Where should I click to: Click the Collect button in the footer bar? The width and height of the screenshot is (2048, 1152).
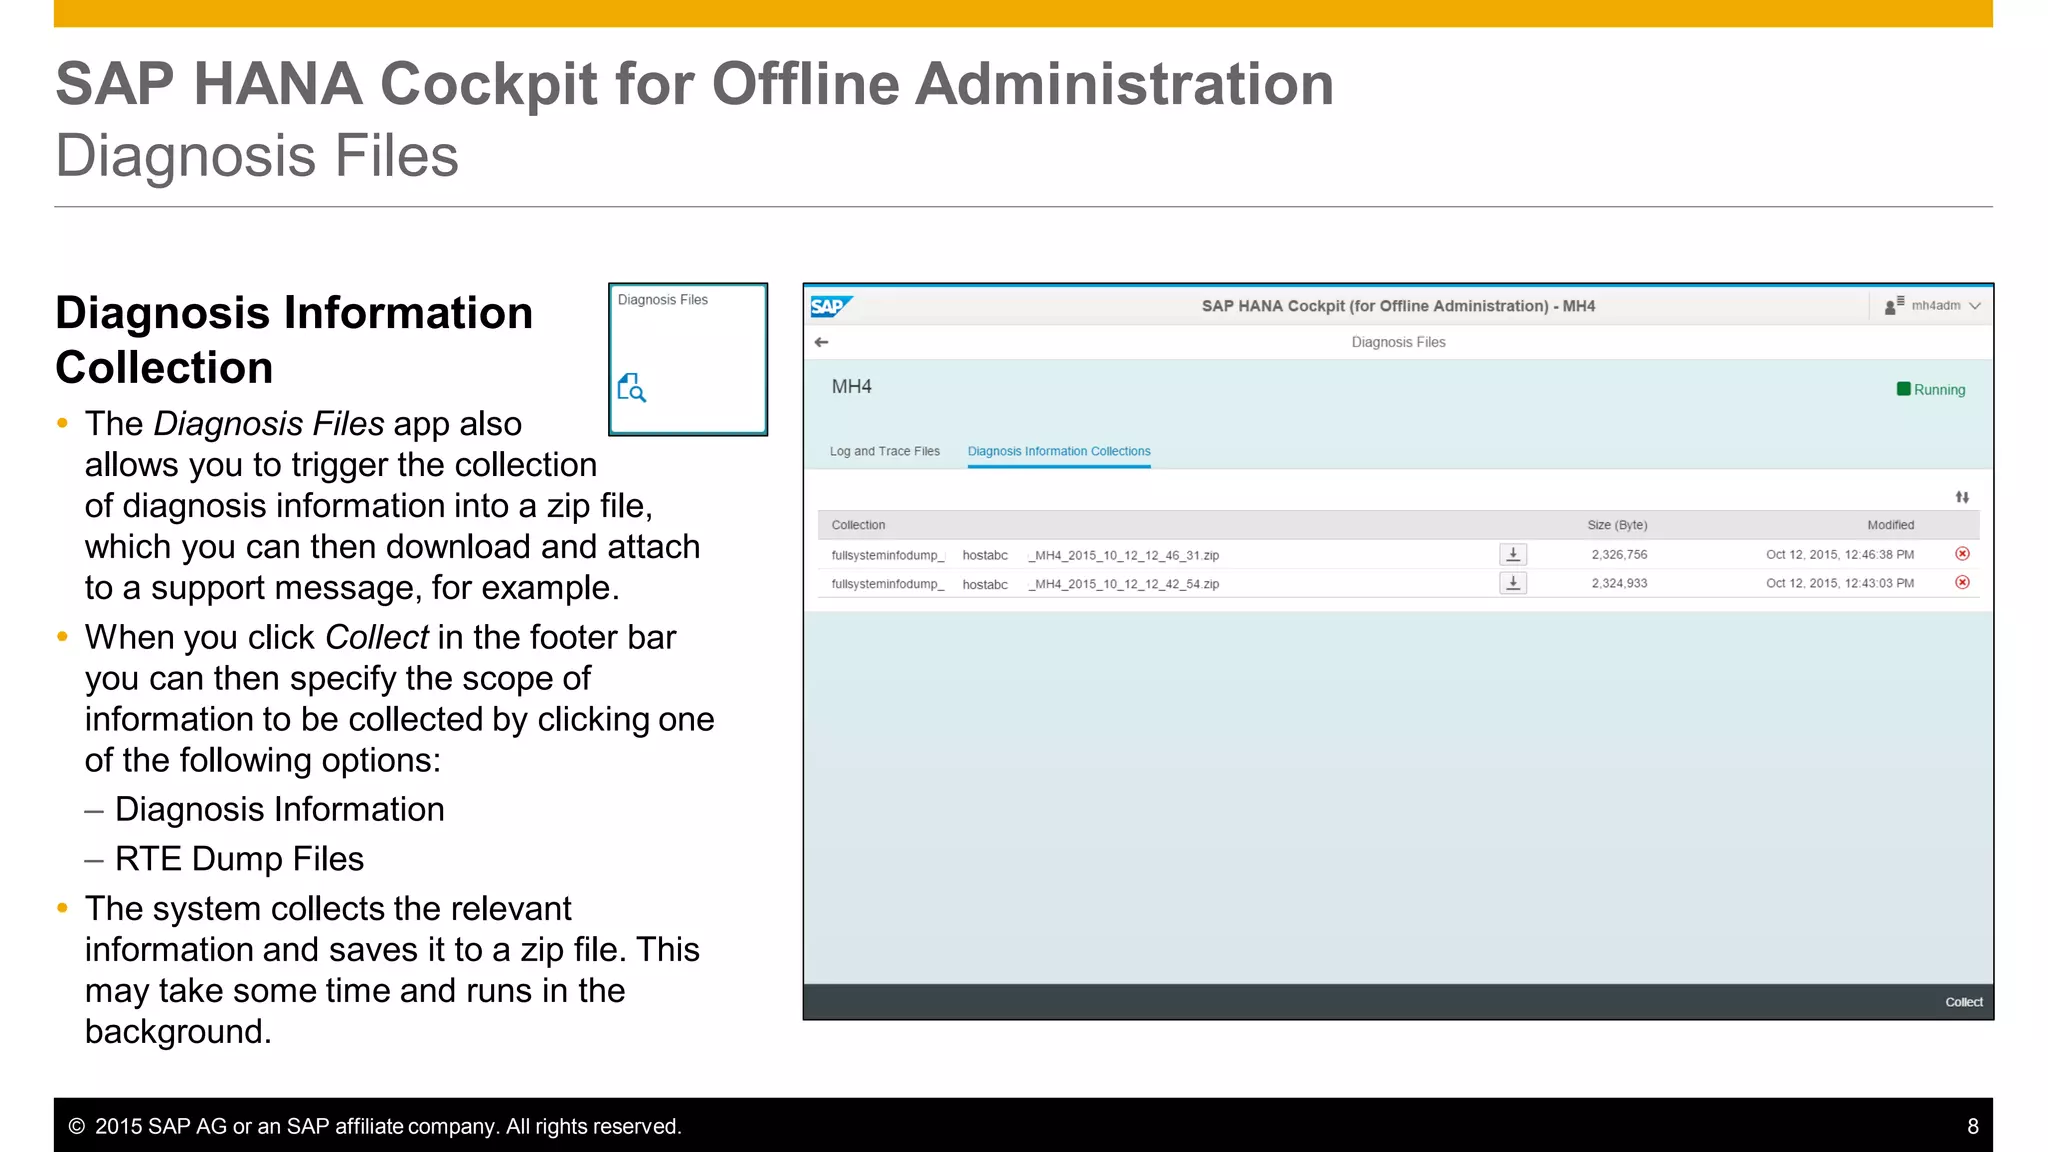(x=1964, y=1002)
